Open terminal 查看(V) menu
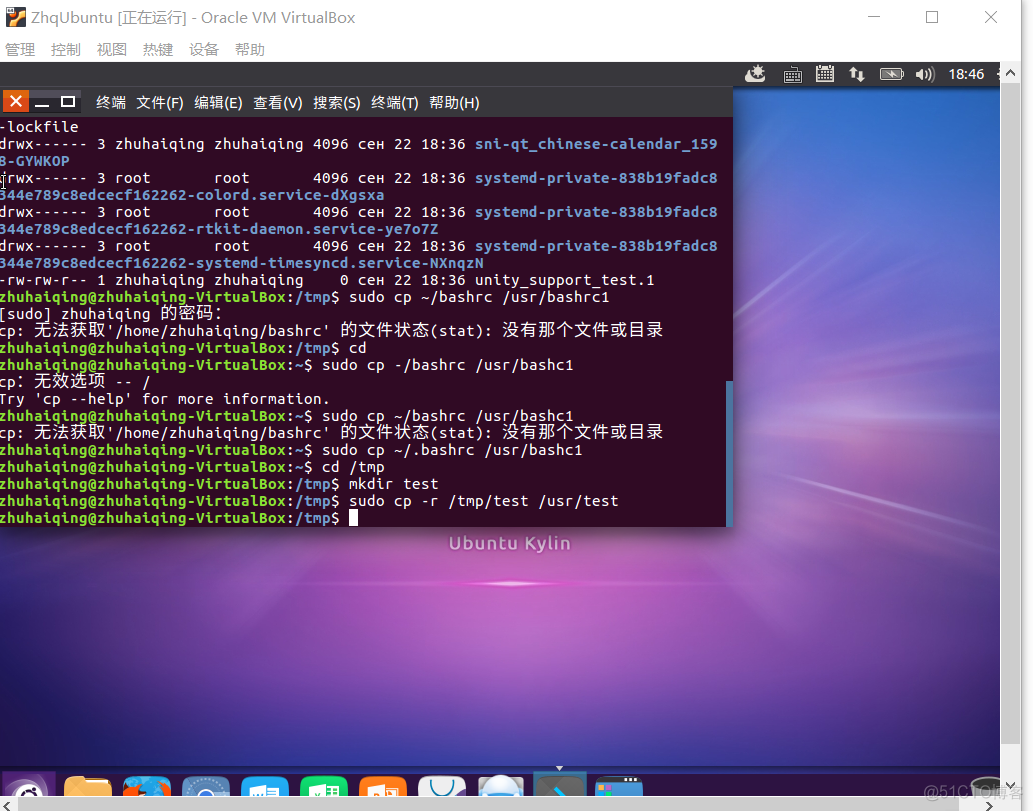 (277, 103)
